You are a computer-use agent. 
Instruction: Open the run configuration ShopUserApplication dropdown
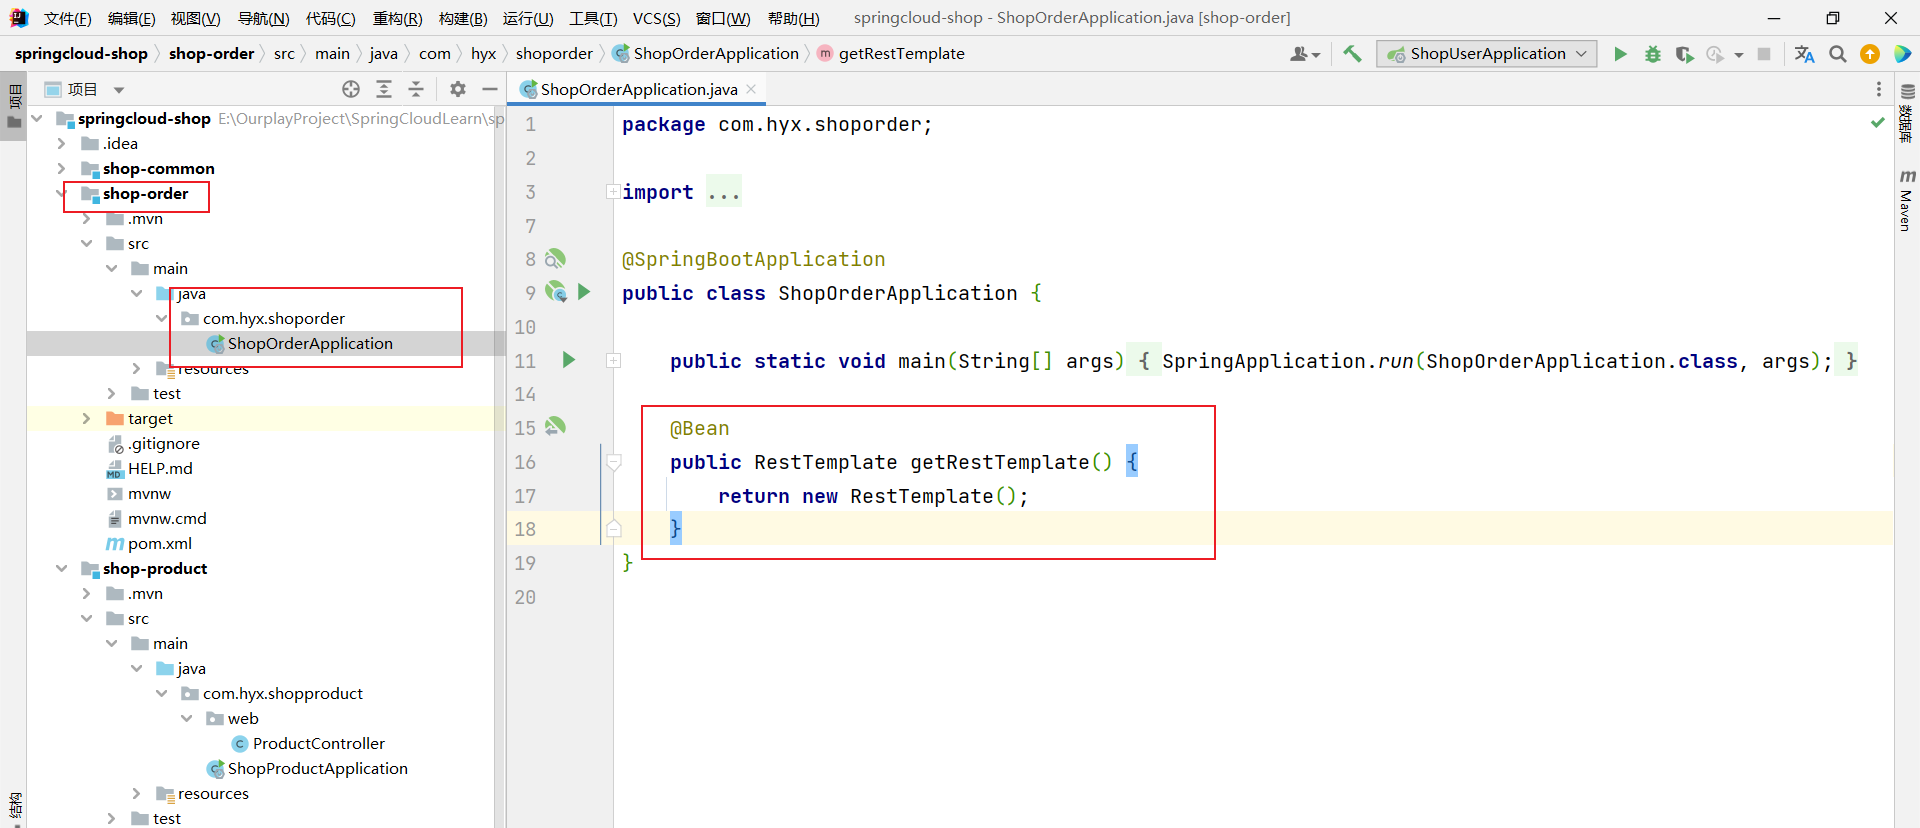(1487, 54)
